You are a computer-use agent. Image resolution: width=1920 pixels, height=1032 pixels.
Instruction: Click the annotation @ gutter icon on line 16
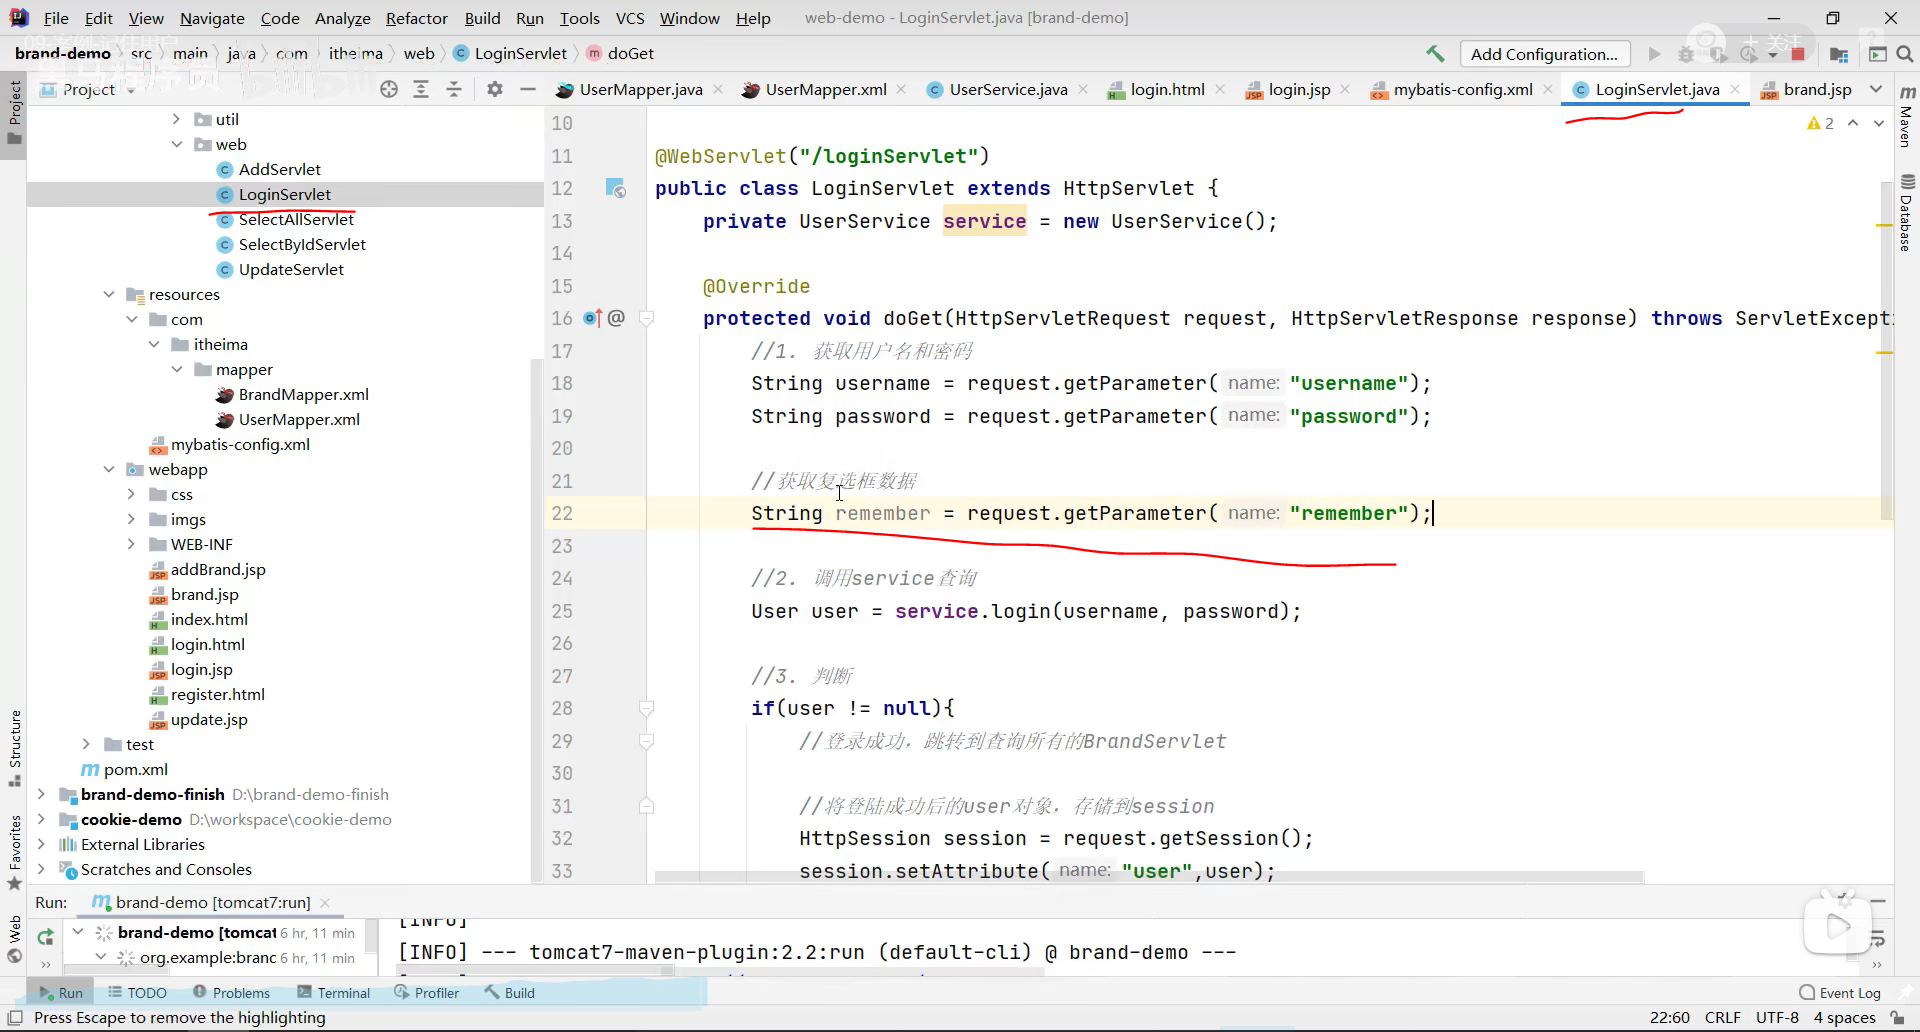pyautogui.click(x=616, y=318)
